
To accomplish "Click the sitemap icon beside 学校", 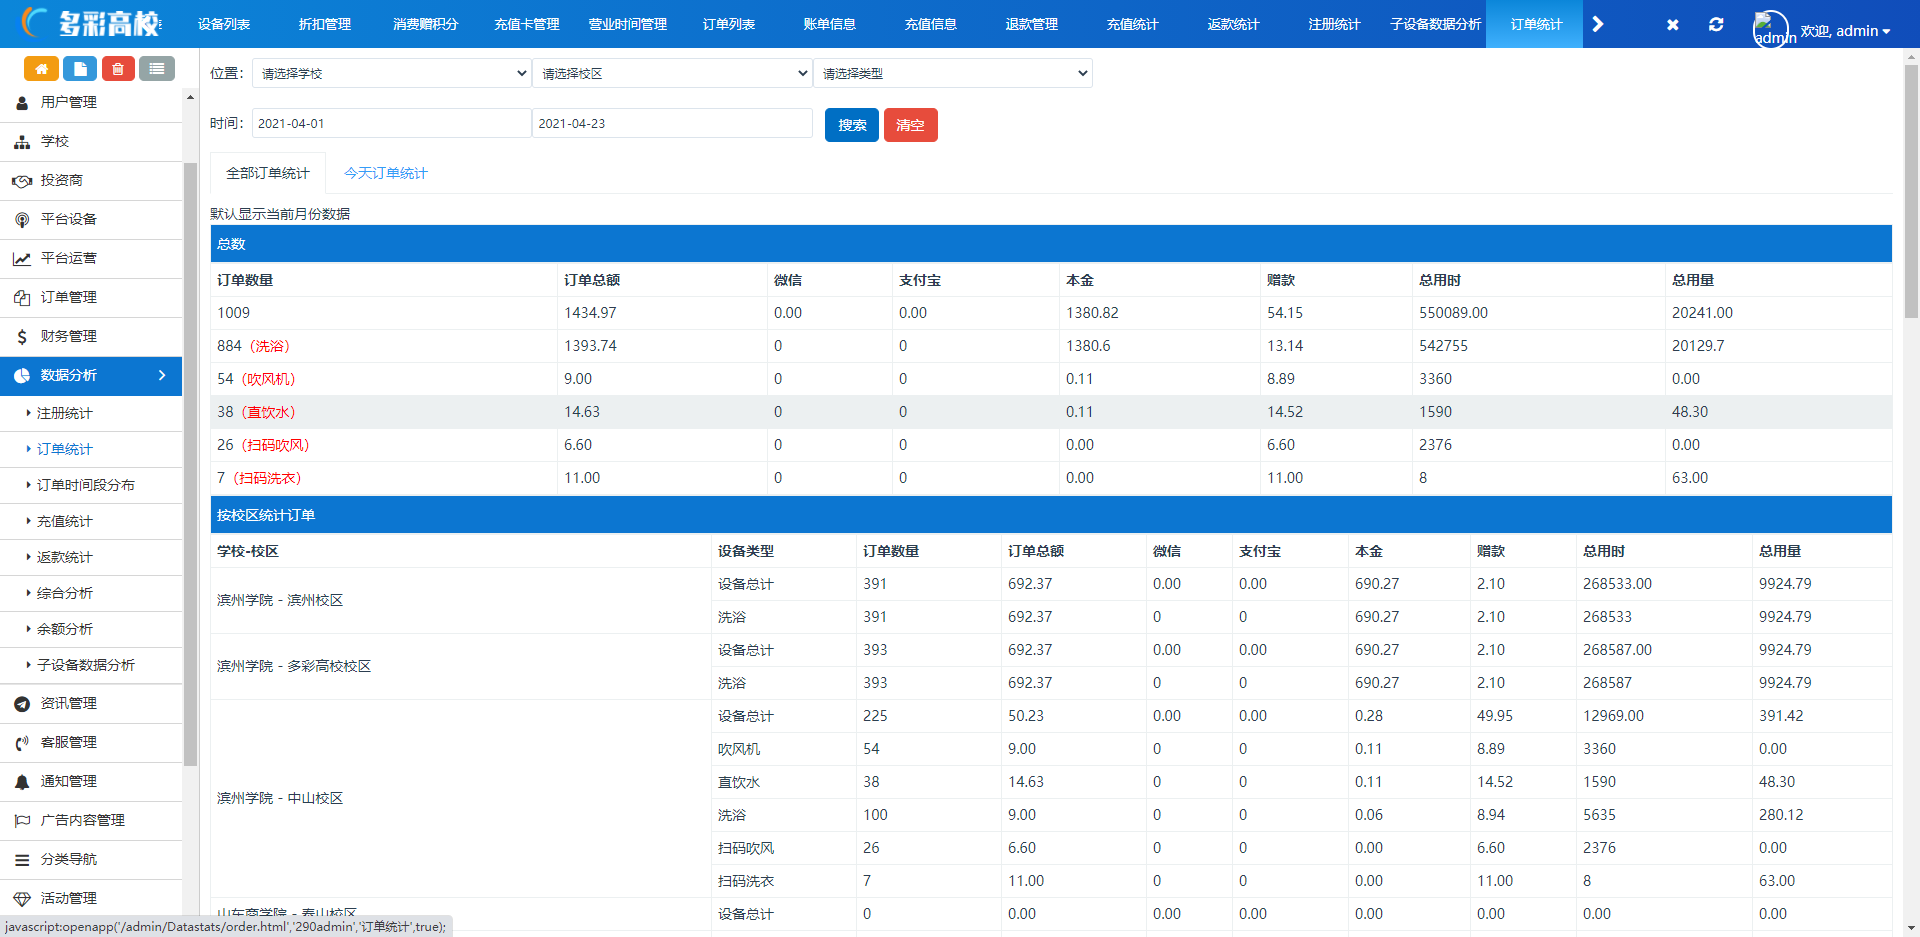I will click(22, 142).
